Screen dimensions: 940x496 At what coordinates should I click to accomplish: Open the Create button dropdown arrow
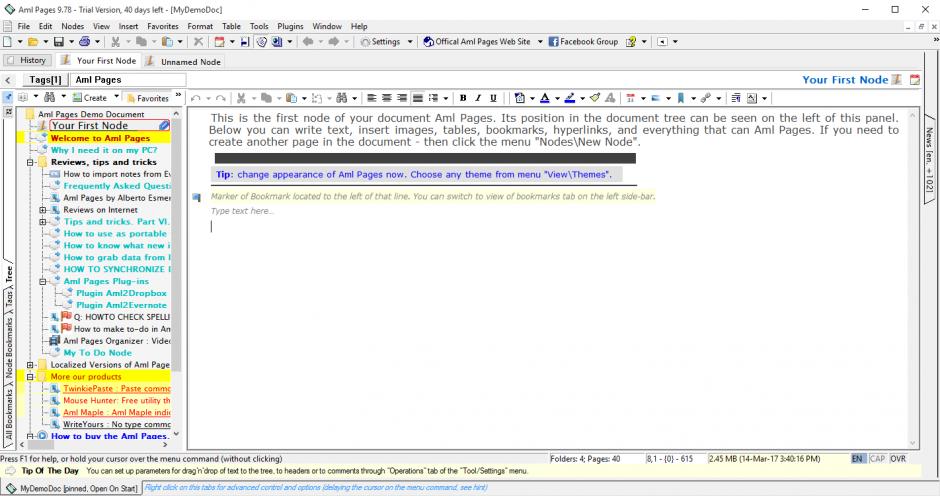click(x=116, y=96)
